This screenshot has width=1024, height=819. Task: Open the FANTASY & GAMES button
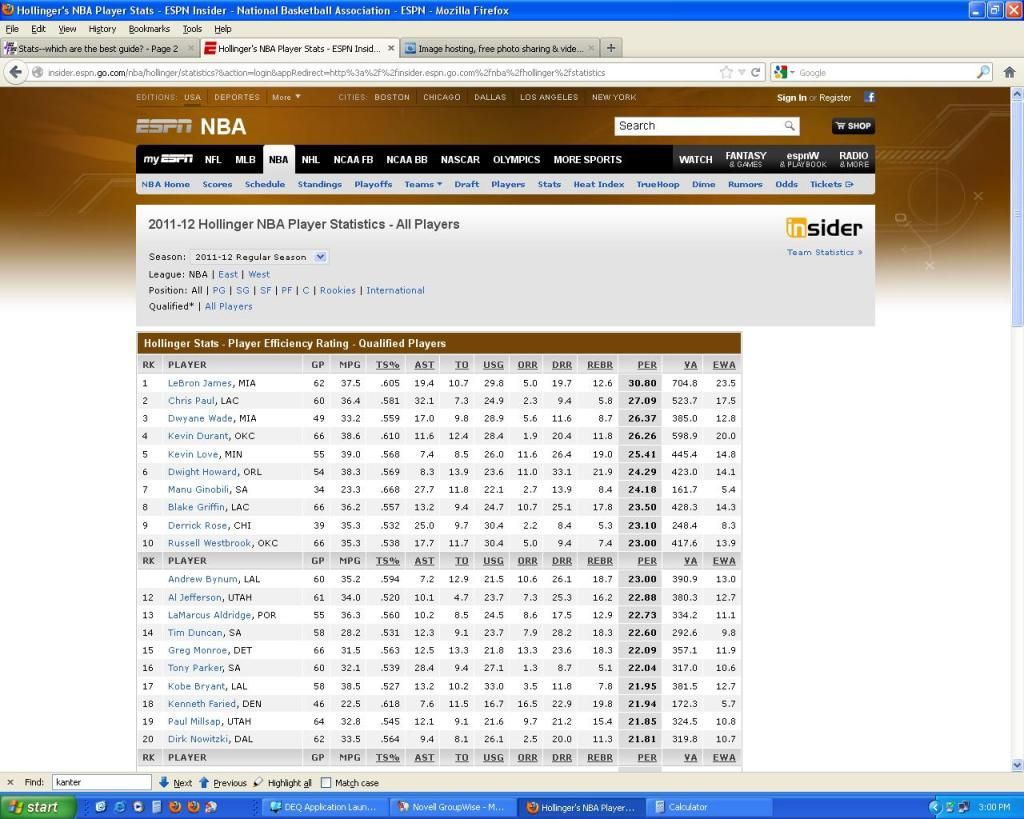click(746, 159)
